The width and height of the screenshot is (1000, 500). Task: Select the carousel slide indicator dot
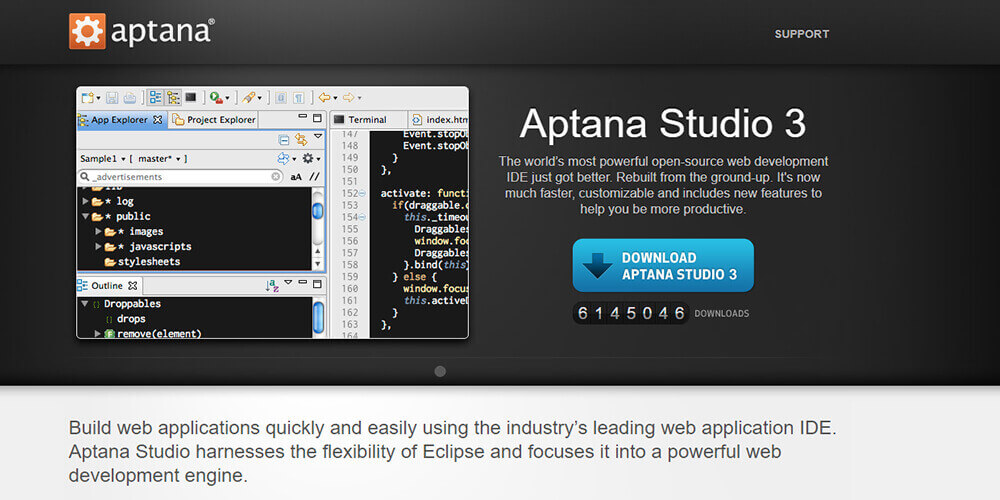(440, 371)
